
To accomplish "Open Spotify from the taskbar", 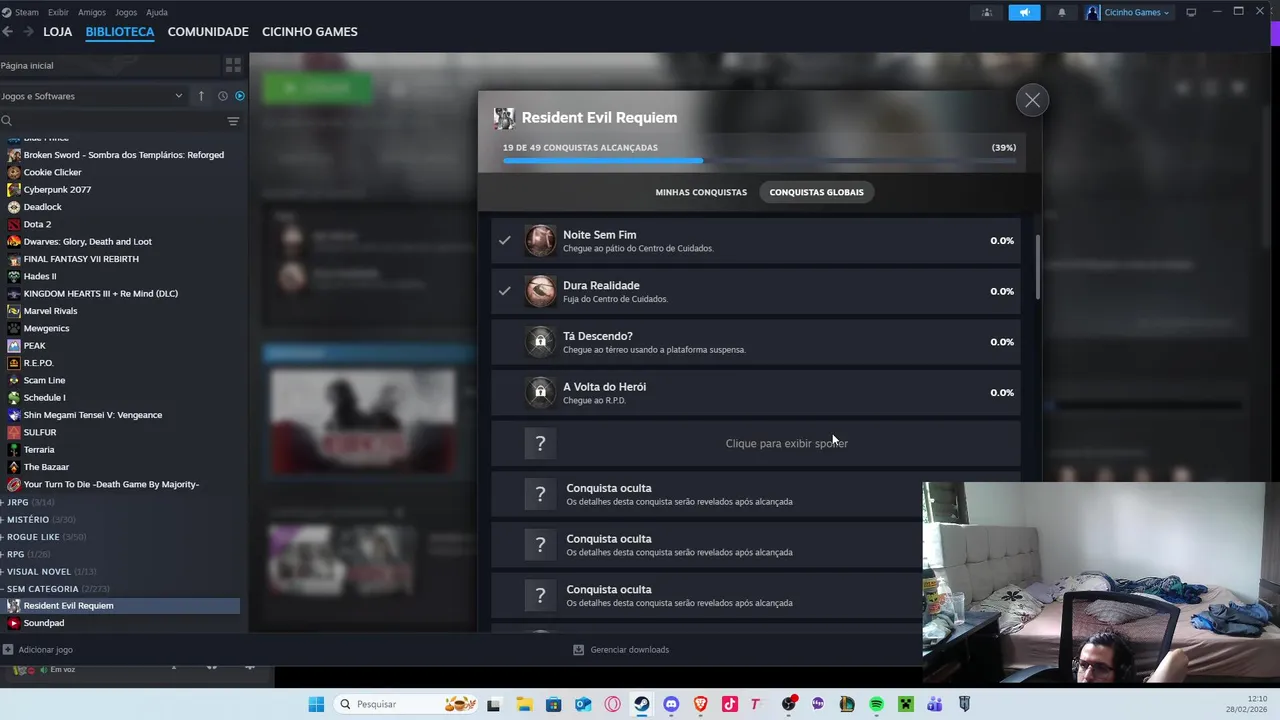I will click(876, 704).
